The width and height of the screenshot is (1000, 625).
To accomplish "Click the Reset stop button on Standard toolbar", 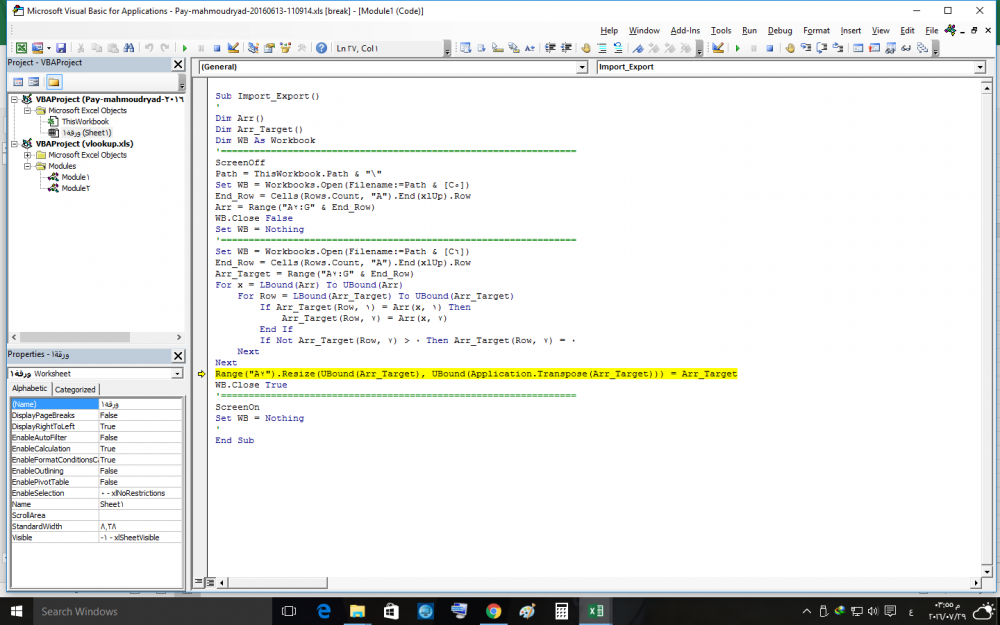I will click(x=217, y=48).
